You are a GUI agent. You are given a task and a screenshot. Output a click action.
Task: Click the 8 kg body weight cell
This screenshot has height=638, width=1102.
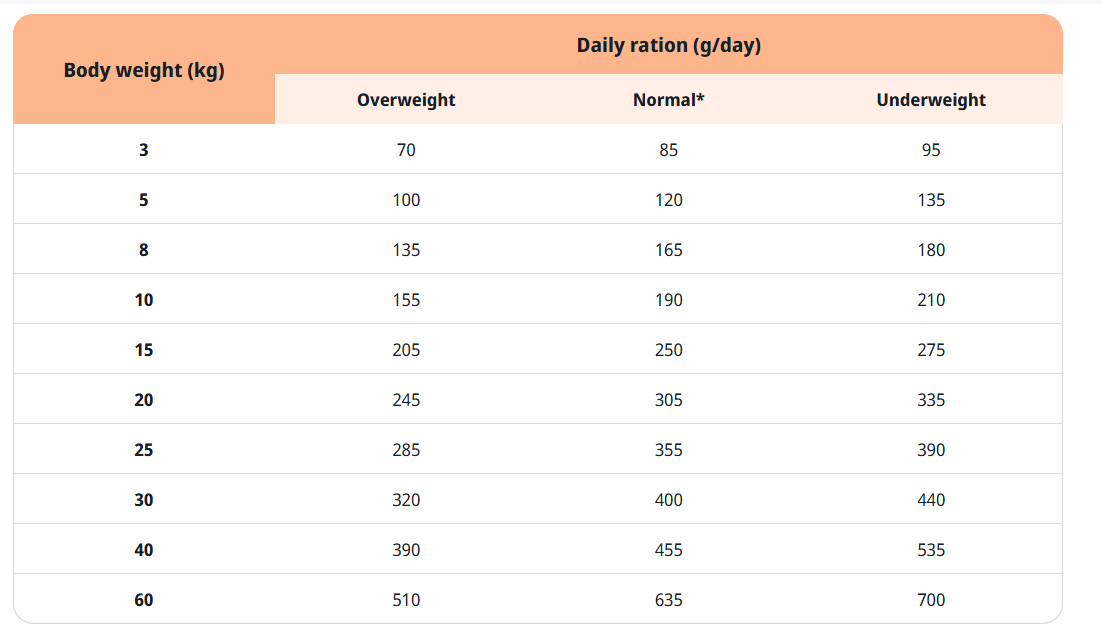pos(144,250)
